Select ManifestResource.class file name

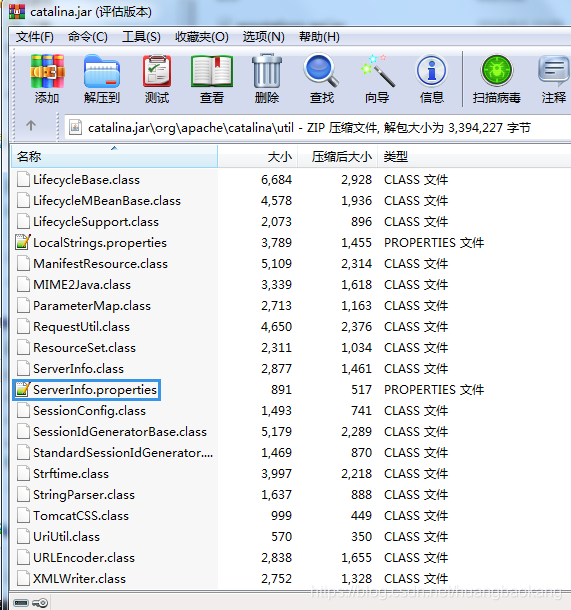click(x=101, y=264)
